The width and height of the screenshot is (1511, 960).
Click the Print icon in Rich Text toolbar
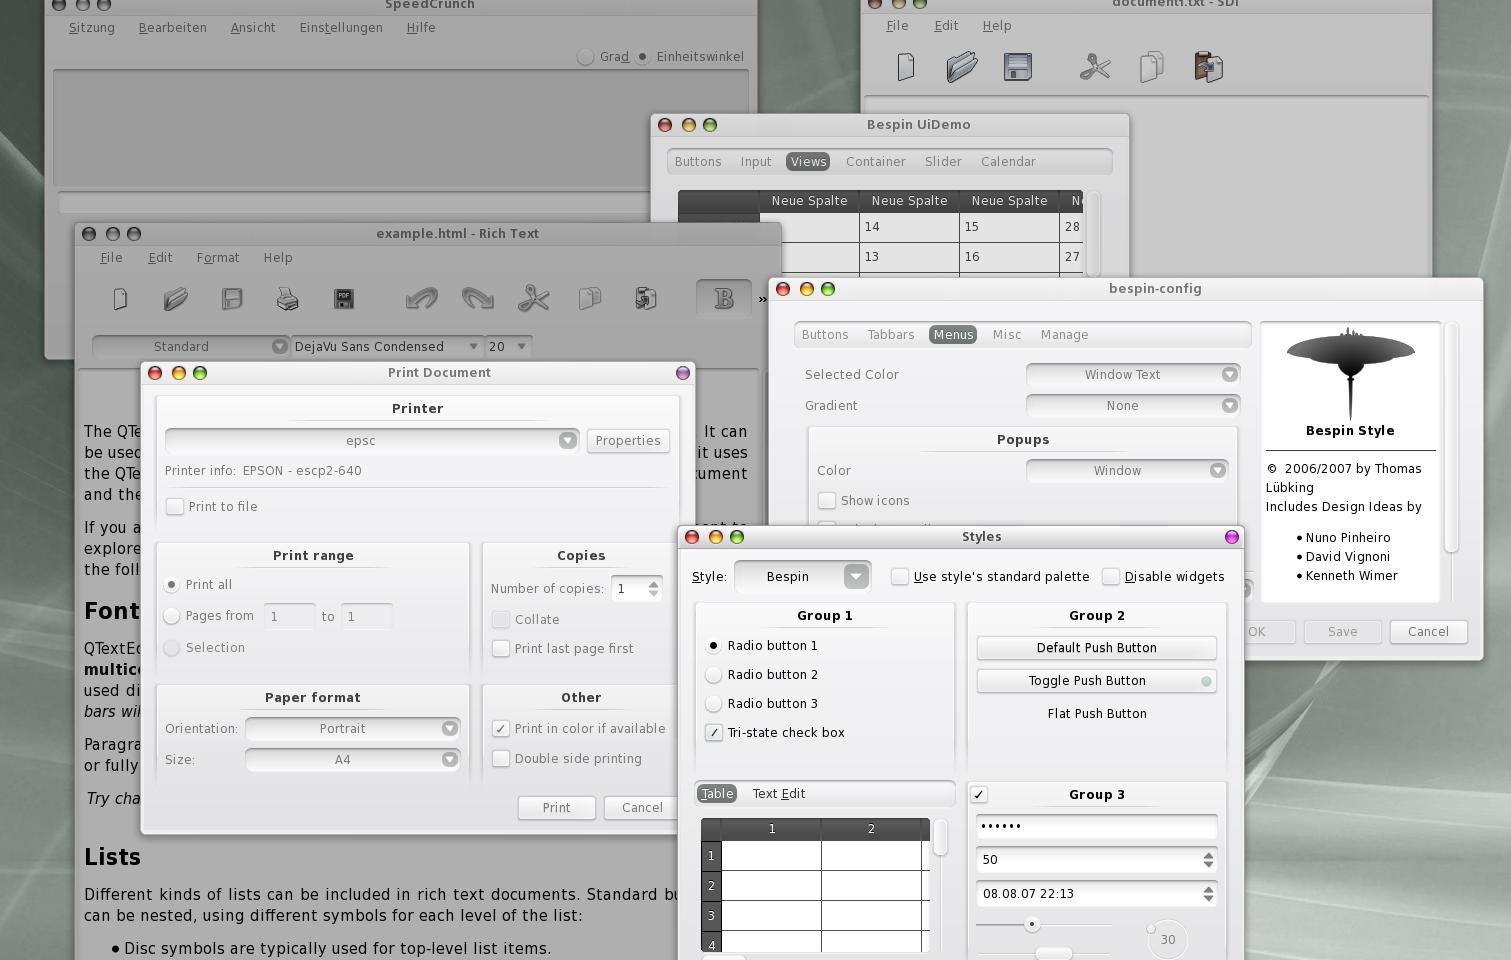click(x=287, y=298)
